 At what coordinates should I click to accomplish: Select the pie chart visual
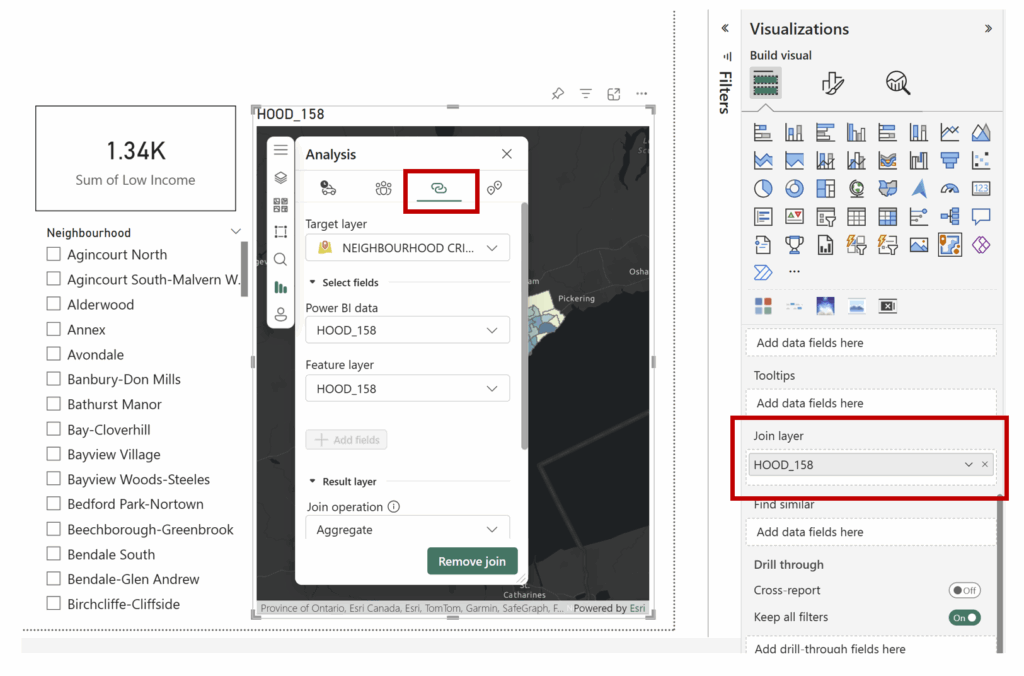[x=763, y=188]
